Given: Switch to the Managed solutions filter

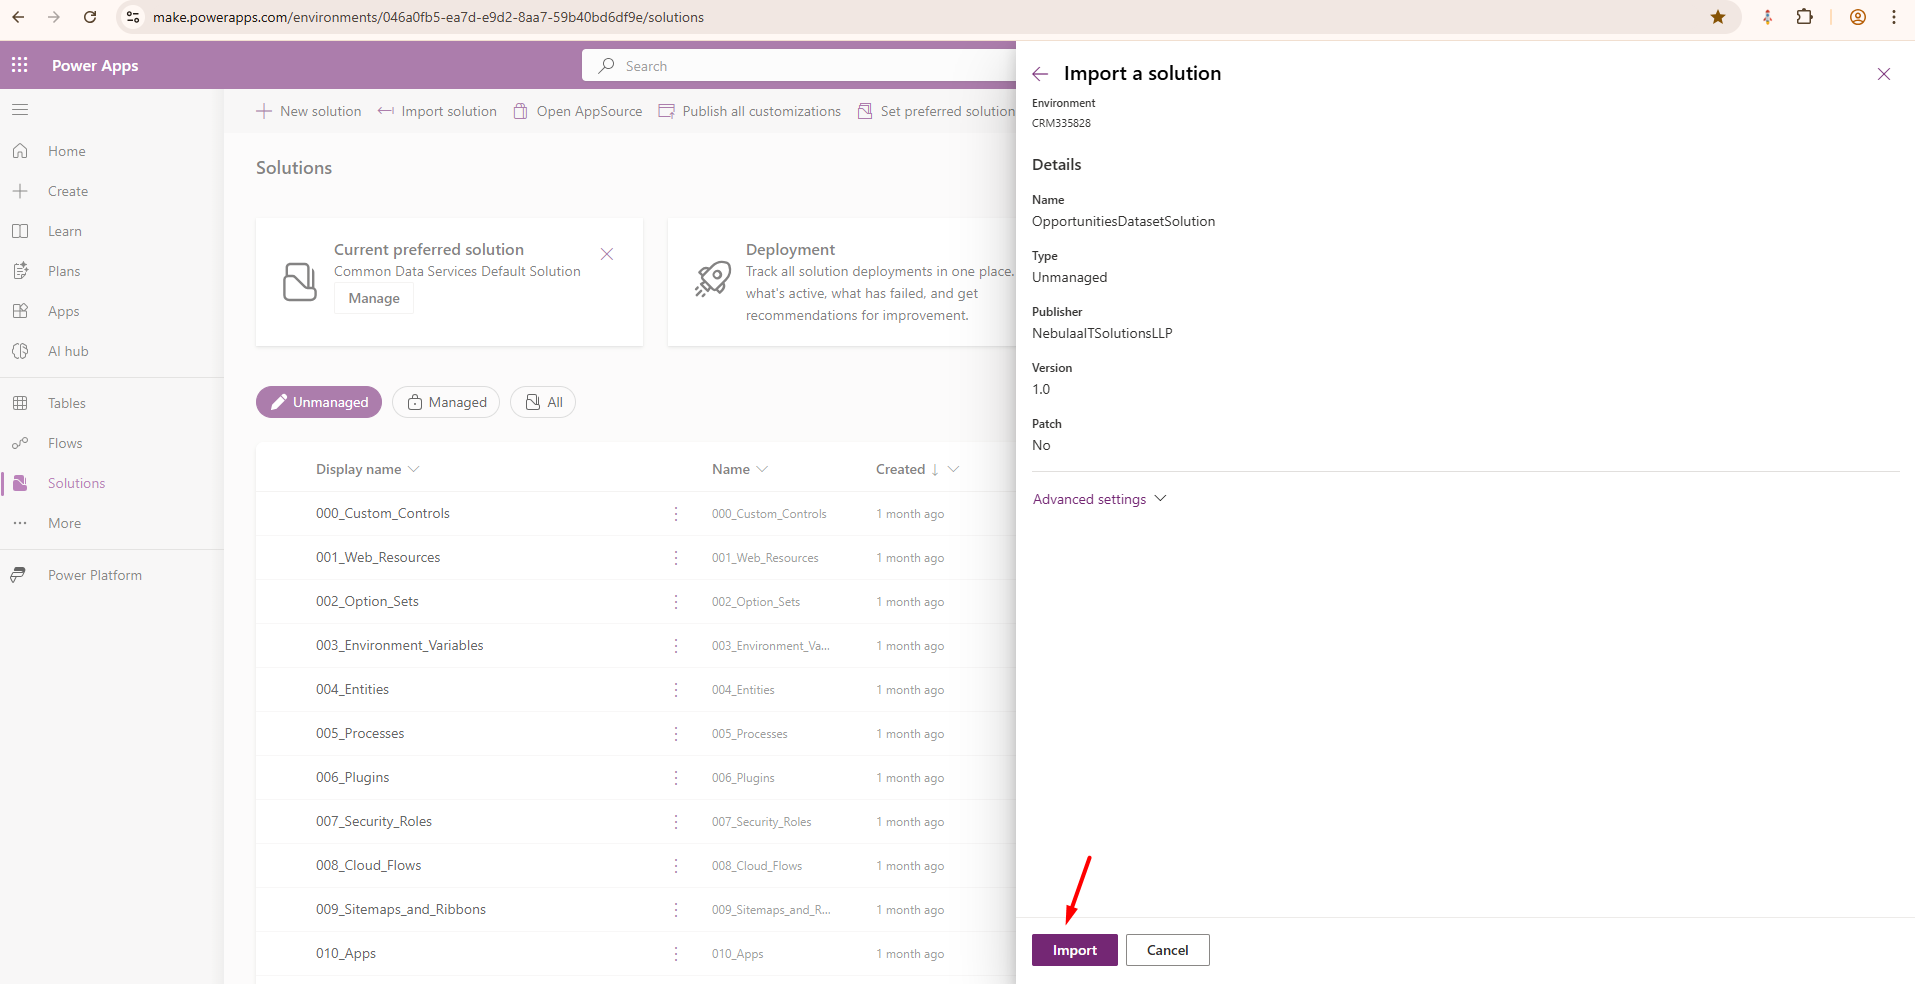Looking at the screenshot, I should 446,402.
